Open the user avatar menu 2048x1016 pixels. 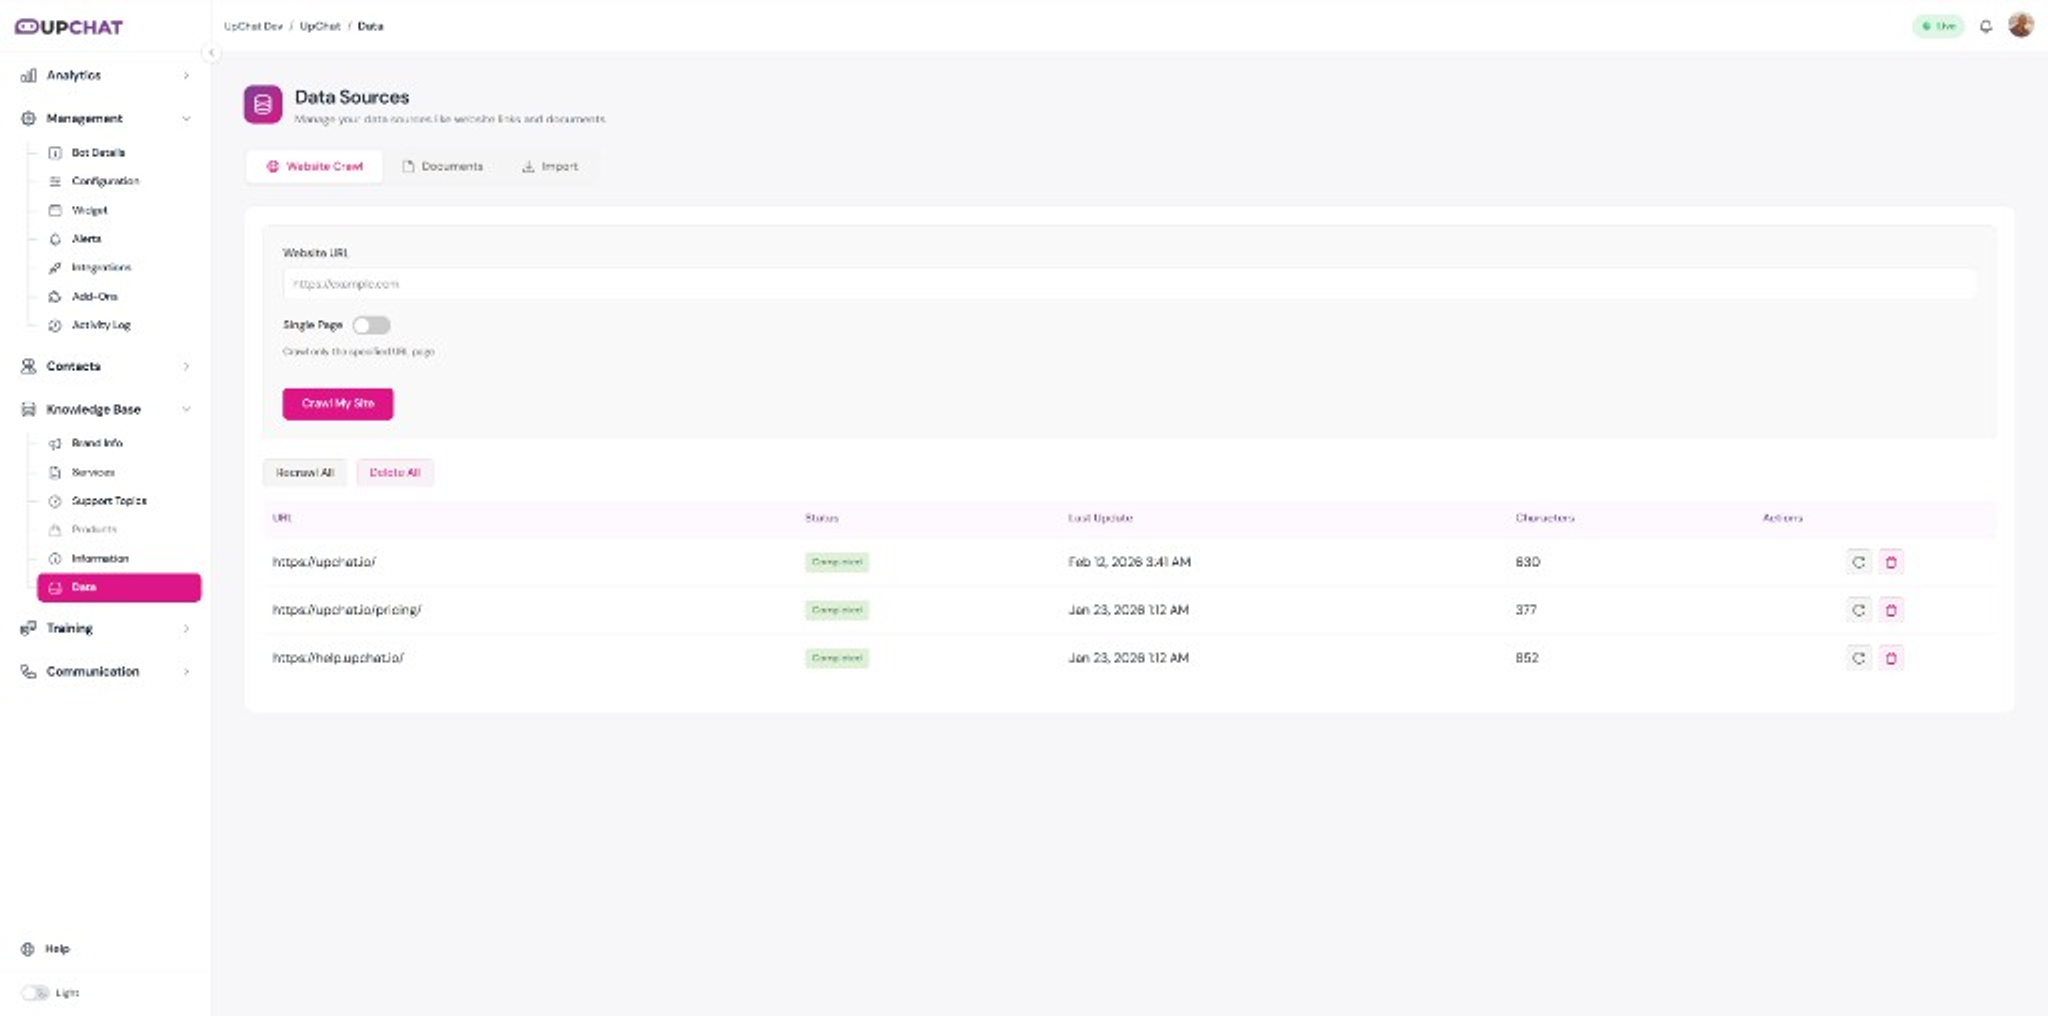click(x=2021, y=25)
